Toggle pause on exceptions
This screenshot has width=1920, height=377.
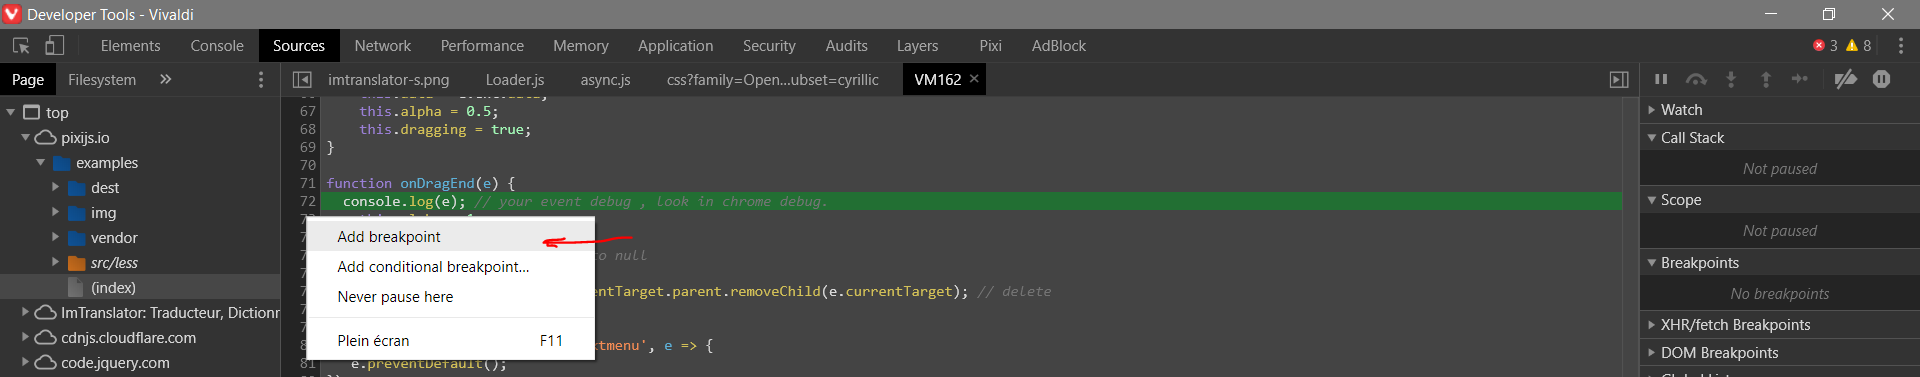1881,79
